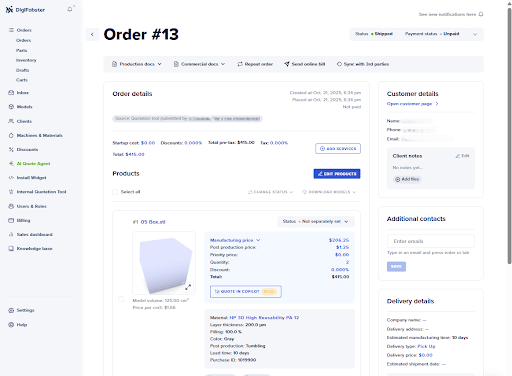Open Parts in the sidebar
Viewport: 512px width, 376px height.
pos(21,50)
